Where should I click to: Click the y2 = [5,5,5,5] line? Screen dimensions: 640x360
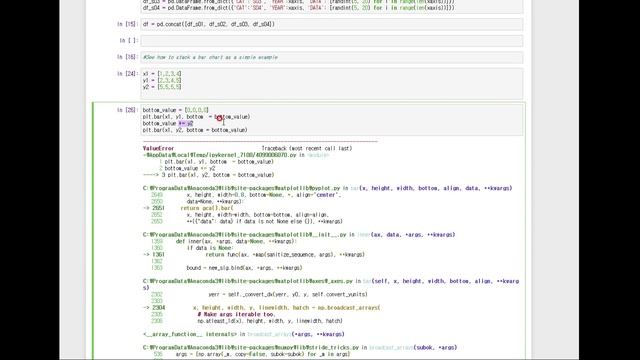(x=162, y=87)
